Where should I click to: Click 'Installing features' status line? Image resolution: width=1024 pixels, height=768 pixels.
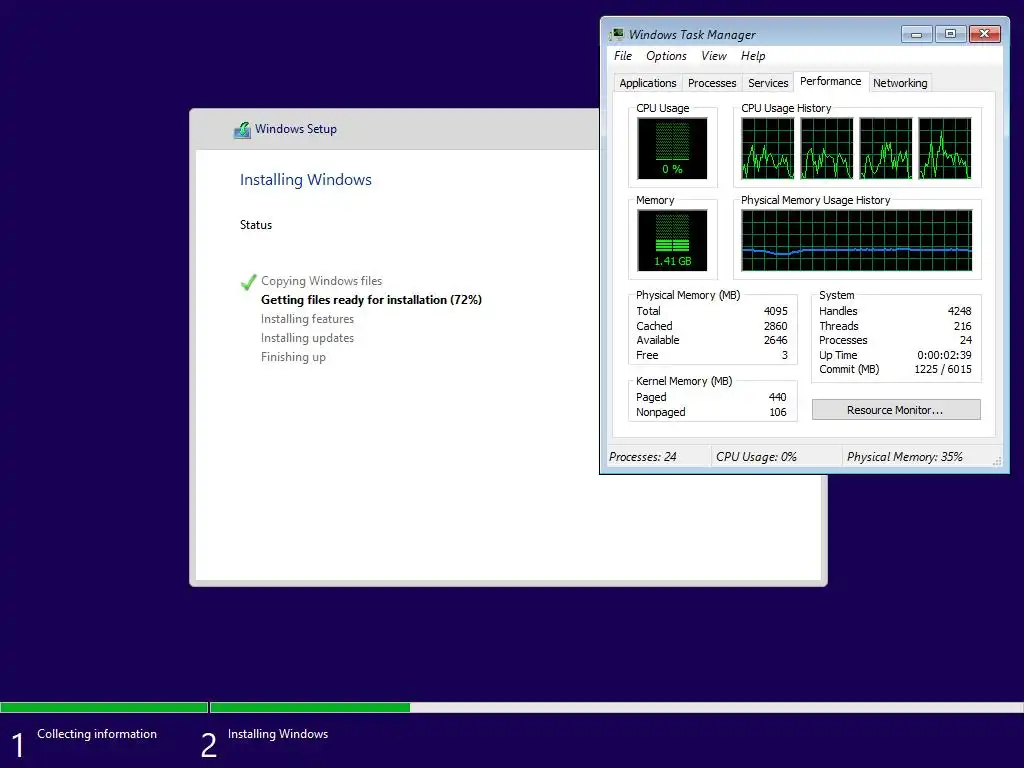307,319
